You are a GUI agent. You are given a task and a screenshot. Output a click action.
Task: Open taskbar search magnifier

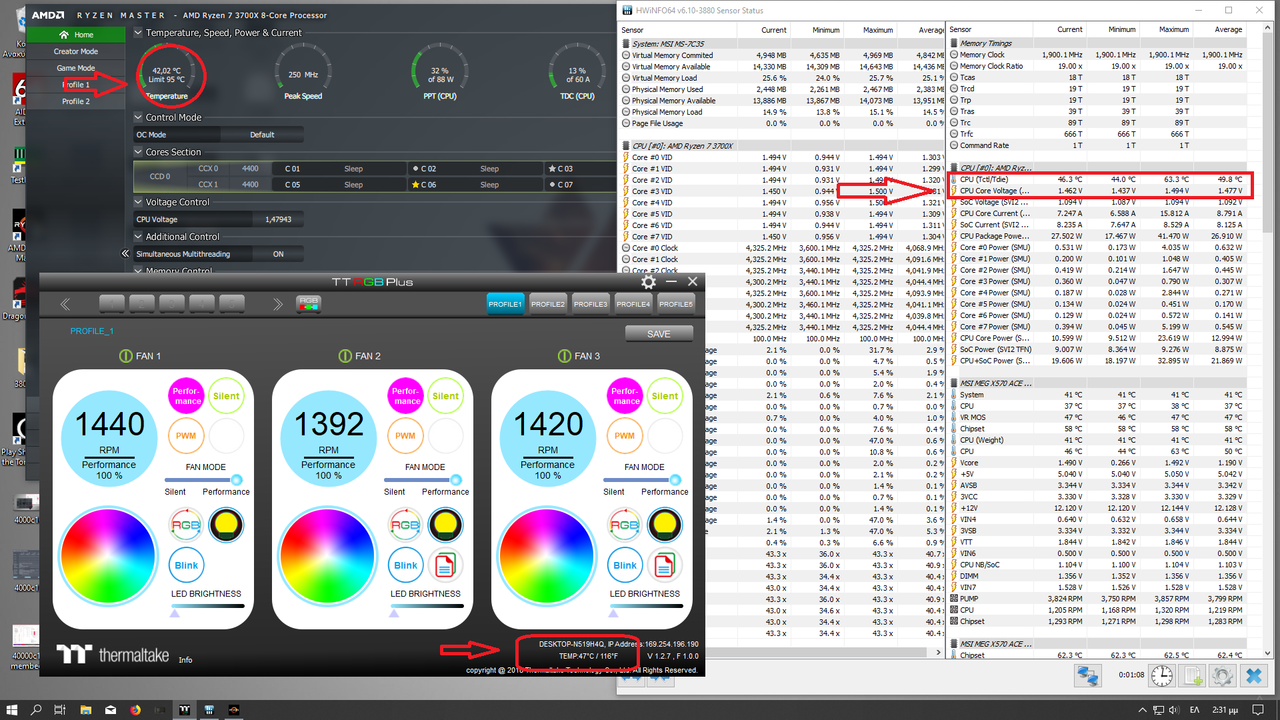36,710
